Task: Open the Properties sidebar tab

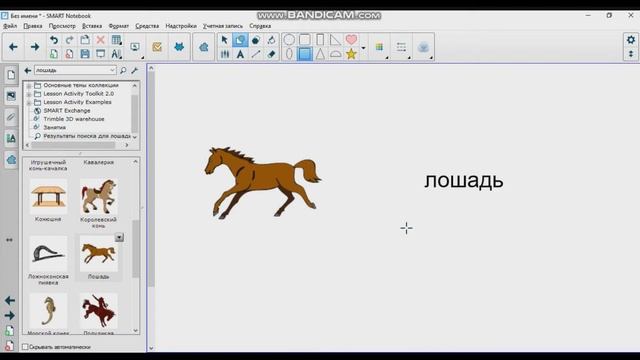Action: 11,139
